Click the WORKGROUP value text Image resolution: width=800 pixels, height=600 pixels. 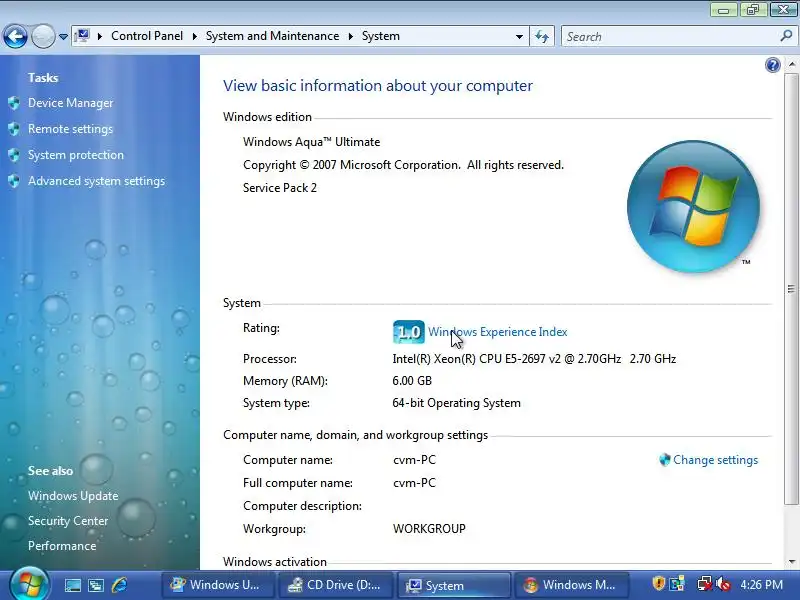[429, 529]
